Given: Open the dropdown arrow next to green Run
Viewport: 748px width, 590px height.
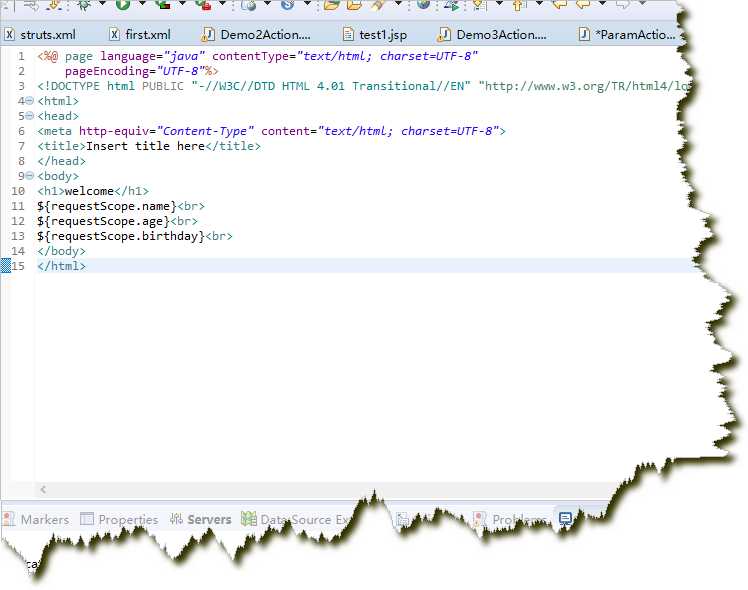Looking at the screenshot, I should [x=142, y=4].
